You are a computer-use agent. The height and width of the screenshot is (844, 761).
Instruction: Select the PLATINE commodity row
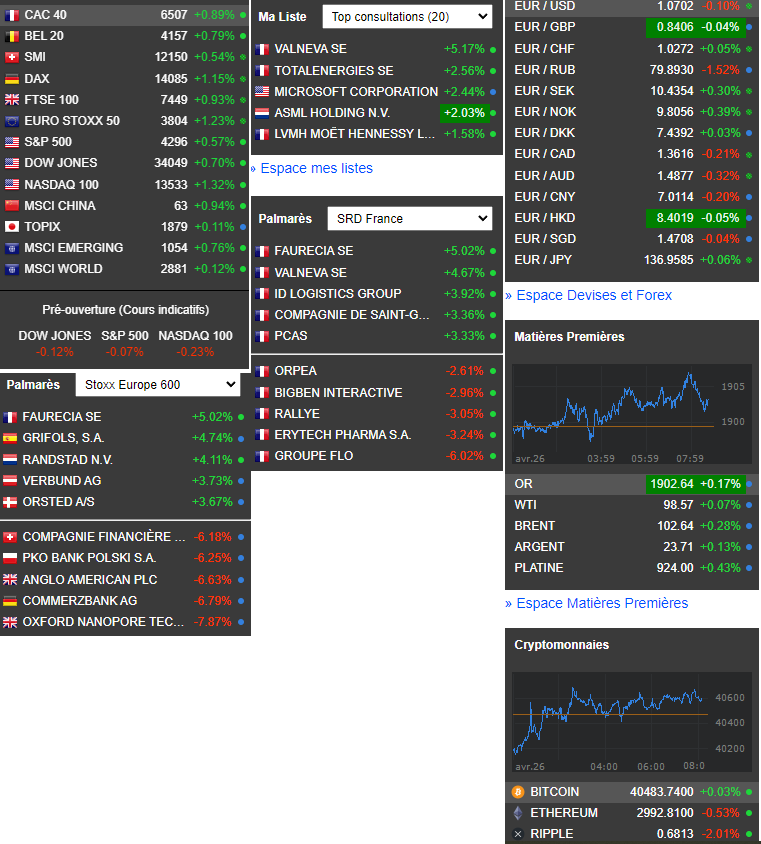click(632, 568)
